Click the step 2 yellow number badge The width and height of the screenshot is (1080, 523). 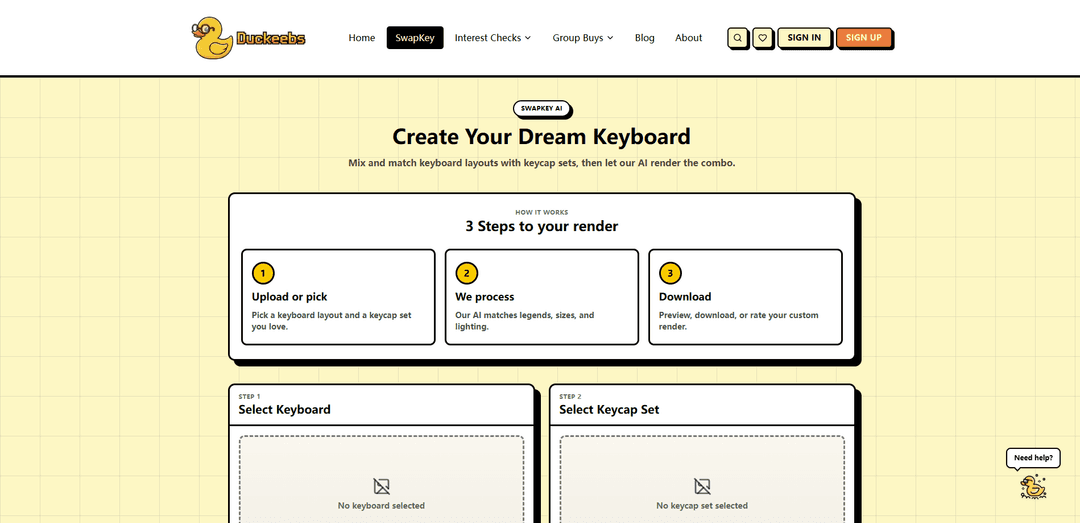pyautogui.click(x=466, y=273)
